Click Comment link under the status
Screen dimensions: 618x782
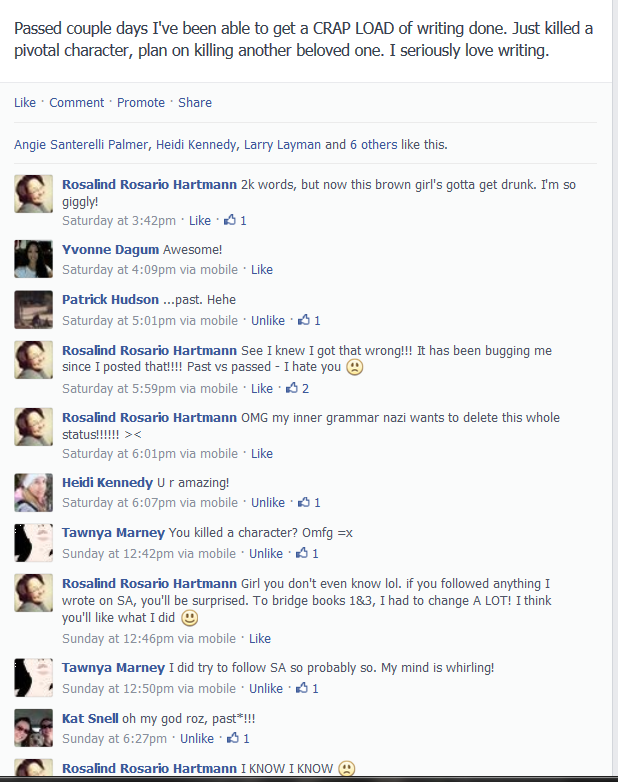coord(76,102)
